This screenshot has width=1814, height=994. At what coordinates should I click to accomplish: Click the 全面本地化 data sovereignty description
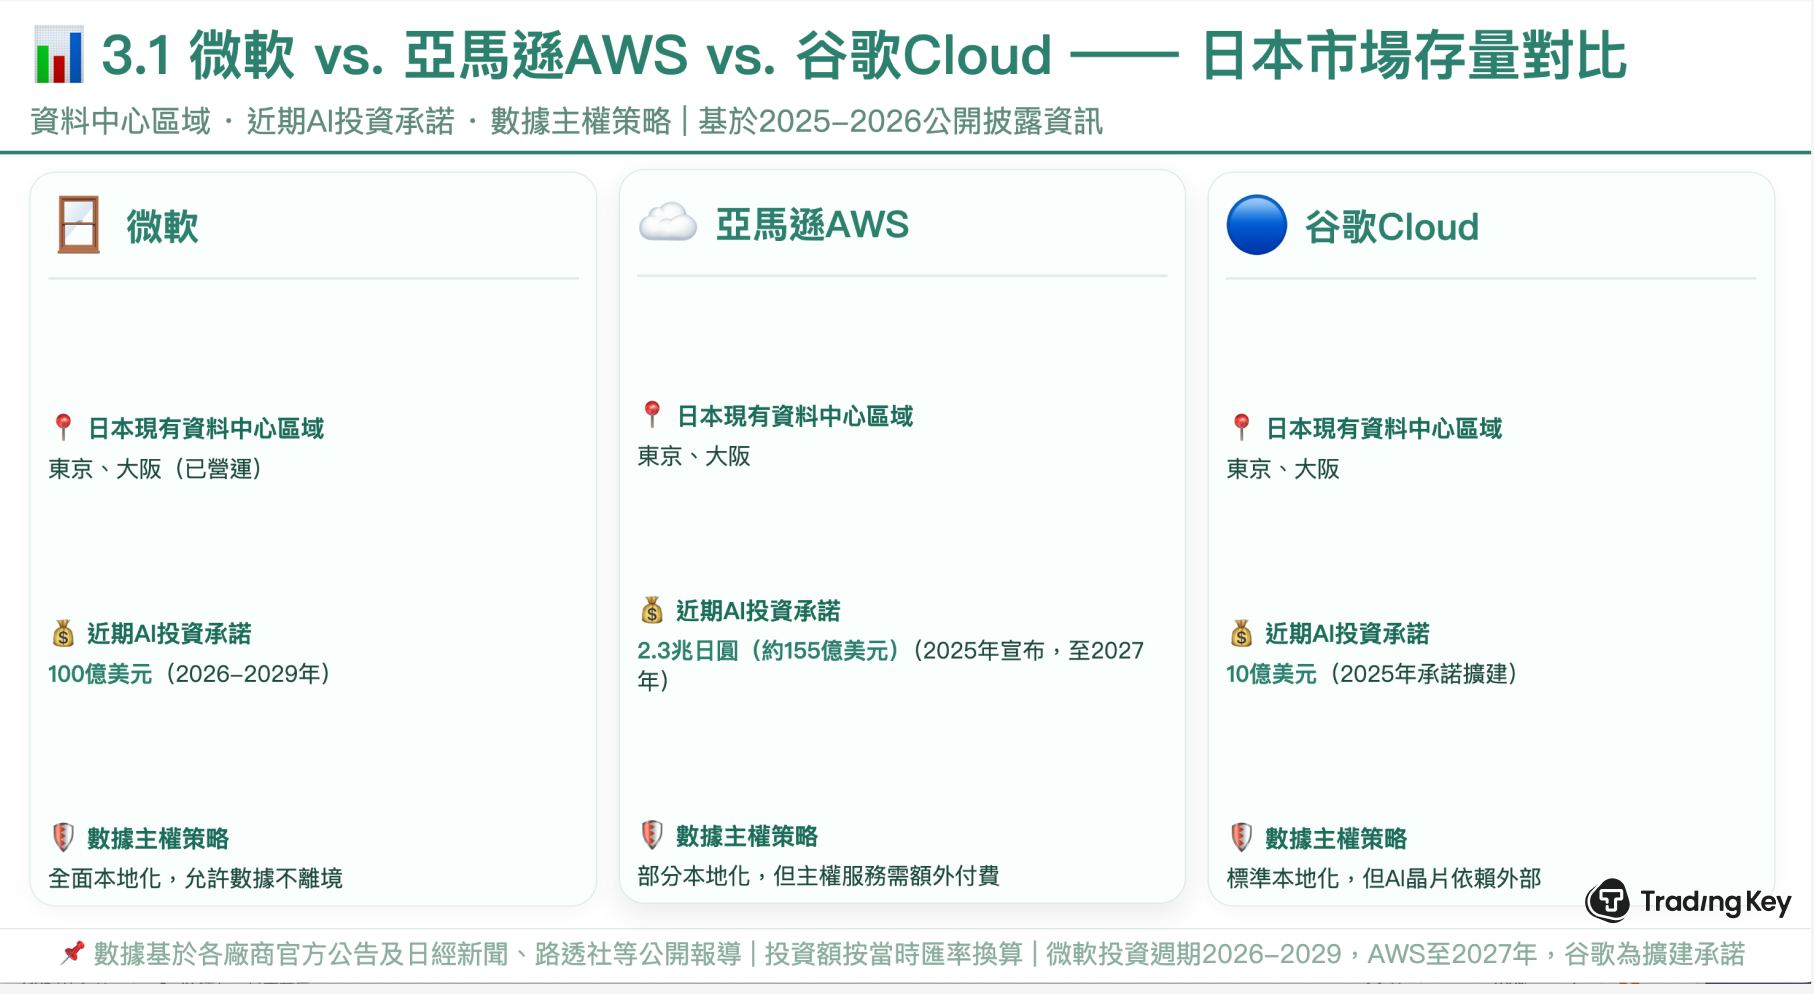coord(195,878)
